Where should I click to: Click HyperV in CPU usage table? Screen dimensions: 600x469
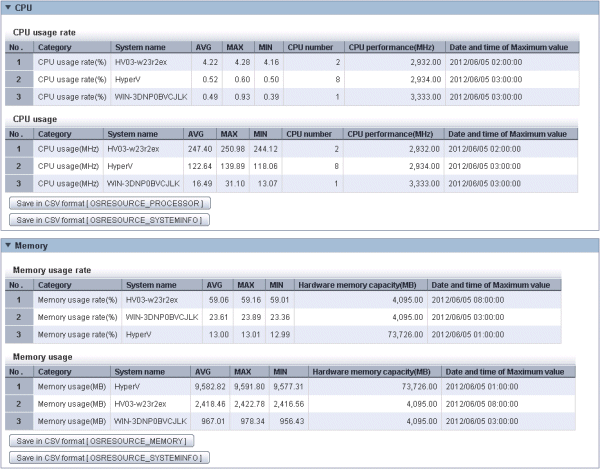tap(120, 166)
